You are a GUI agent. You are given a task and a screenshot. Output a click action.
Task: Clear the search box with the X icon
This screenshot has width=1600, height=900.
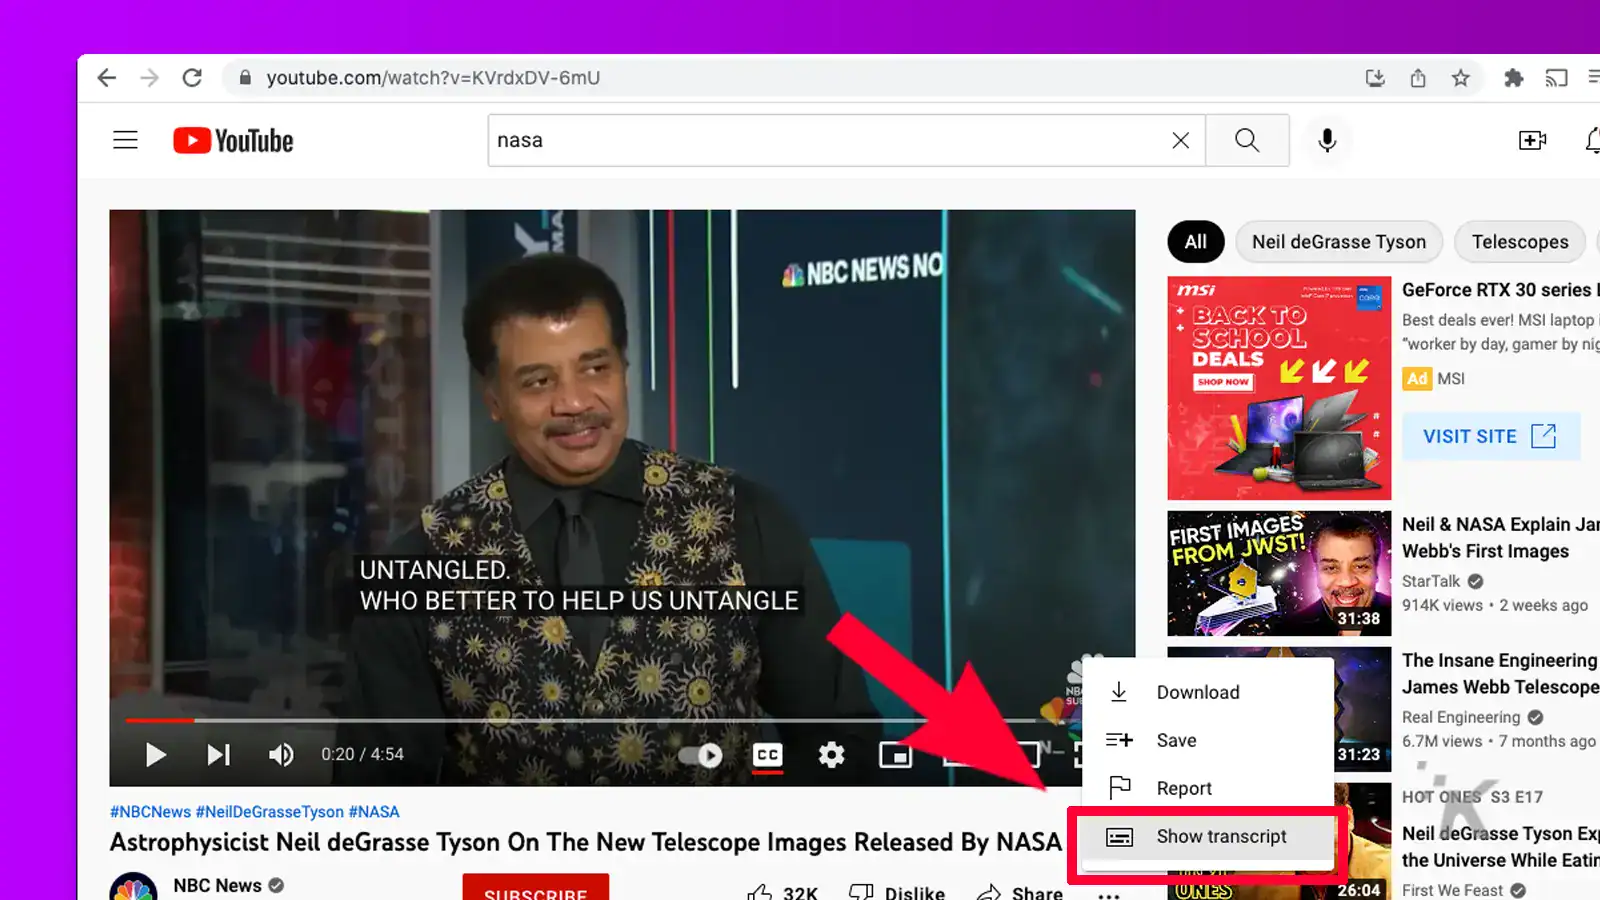(1181, 140)
